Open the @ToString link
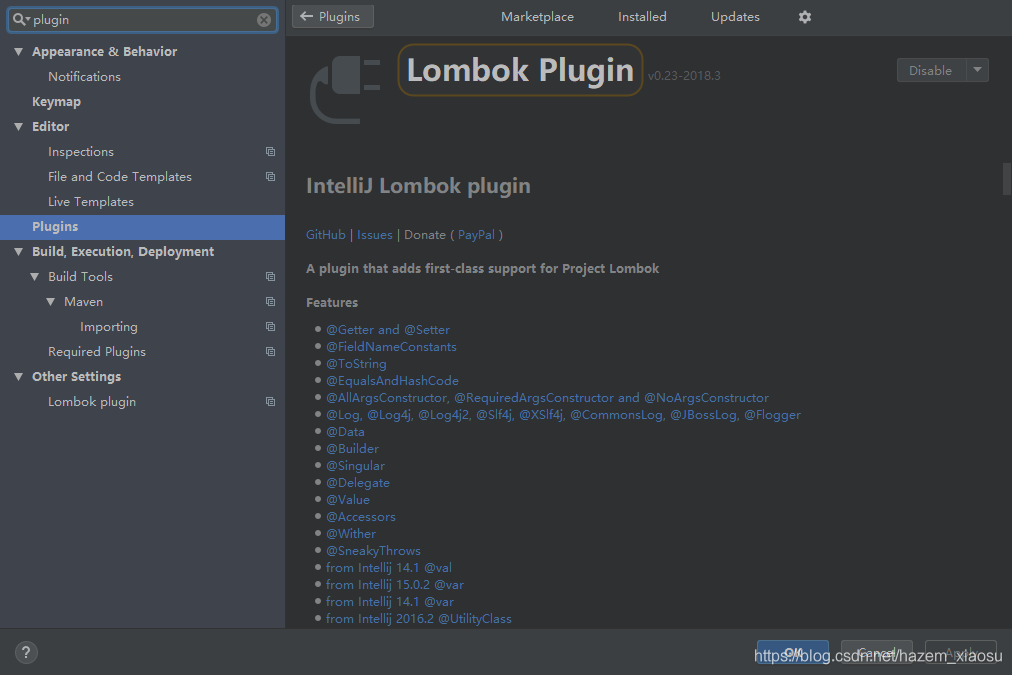 [x=356, y=364]
